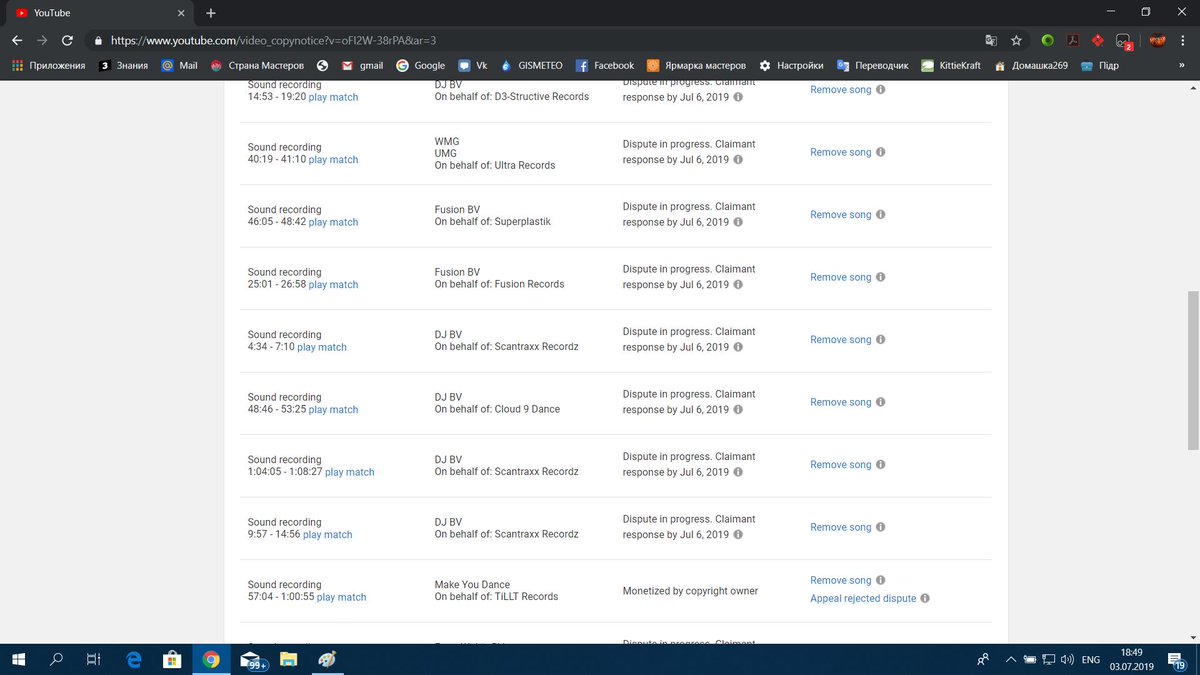Remove song for the Fusion Records claim

click(x=841, y=277)
